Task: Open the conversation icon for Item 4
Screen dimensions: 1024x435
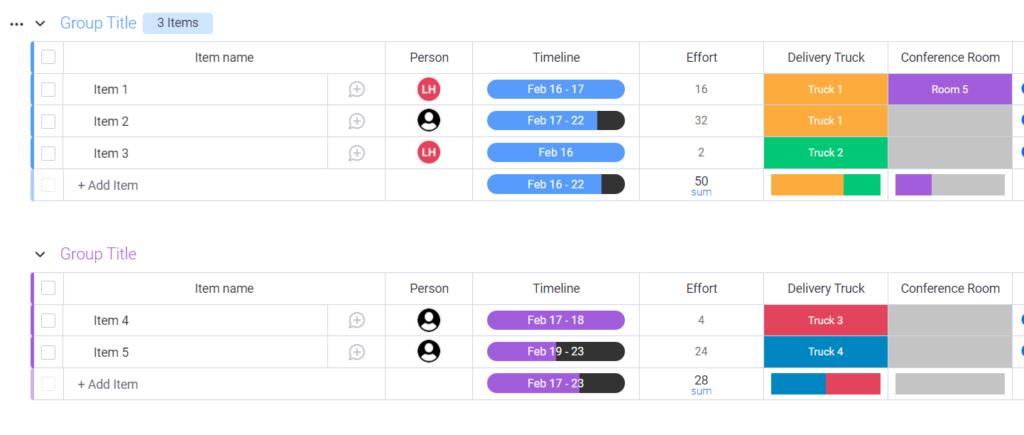Action: click(357, 321)
